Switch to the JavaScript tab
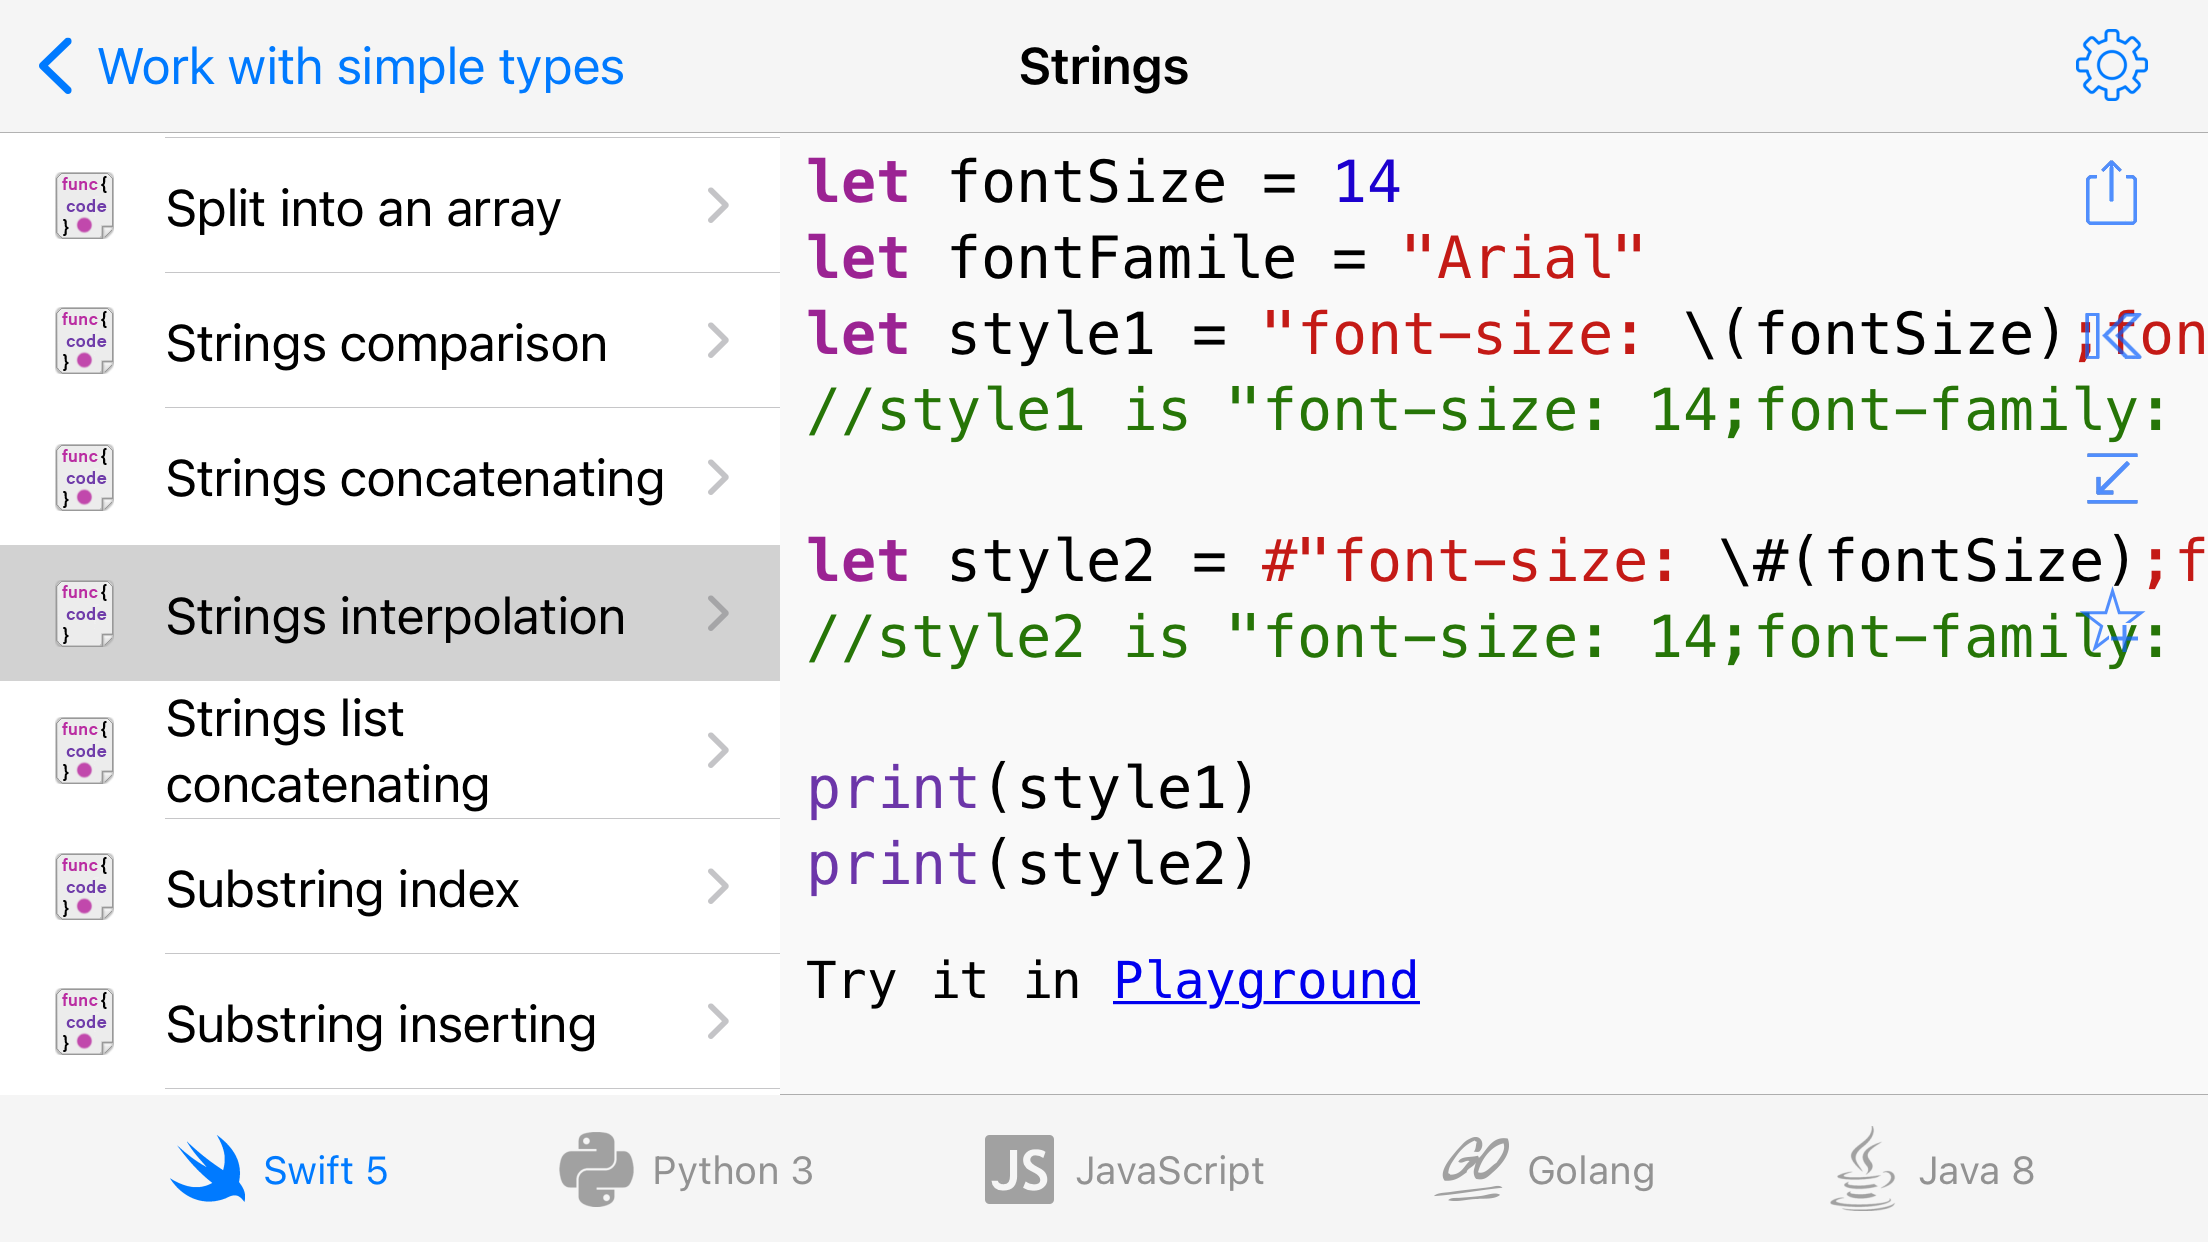 [x=1125, y=1169]
